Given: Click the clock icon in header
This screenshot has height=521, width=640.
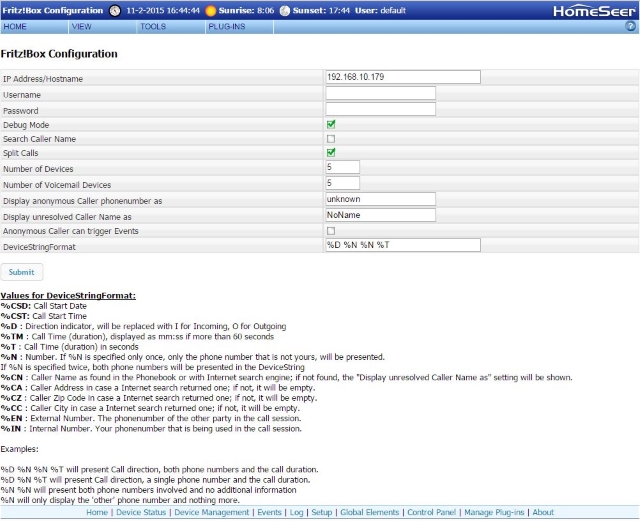Looking at the screenshot, I should (115, 11).
